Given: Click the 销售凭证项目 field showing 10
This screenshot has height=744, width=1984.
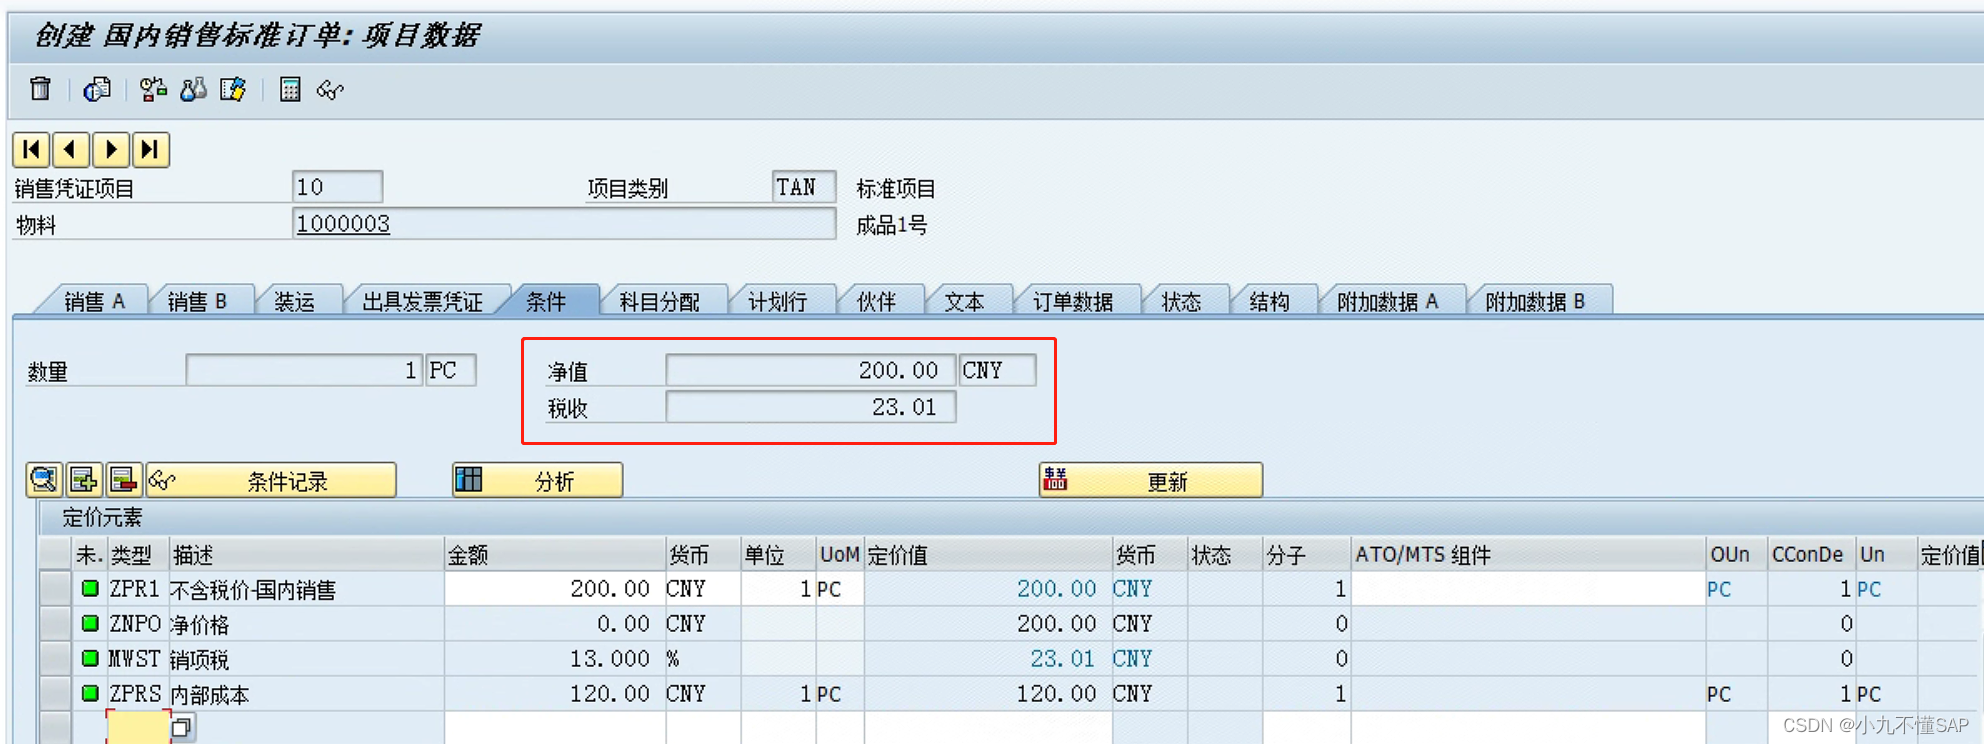Looking at the screenshot, I should 337,187.
